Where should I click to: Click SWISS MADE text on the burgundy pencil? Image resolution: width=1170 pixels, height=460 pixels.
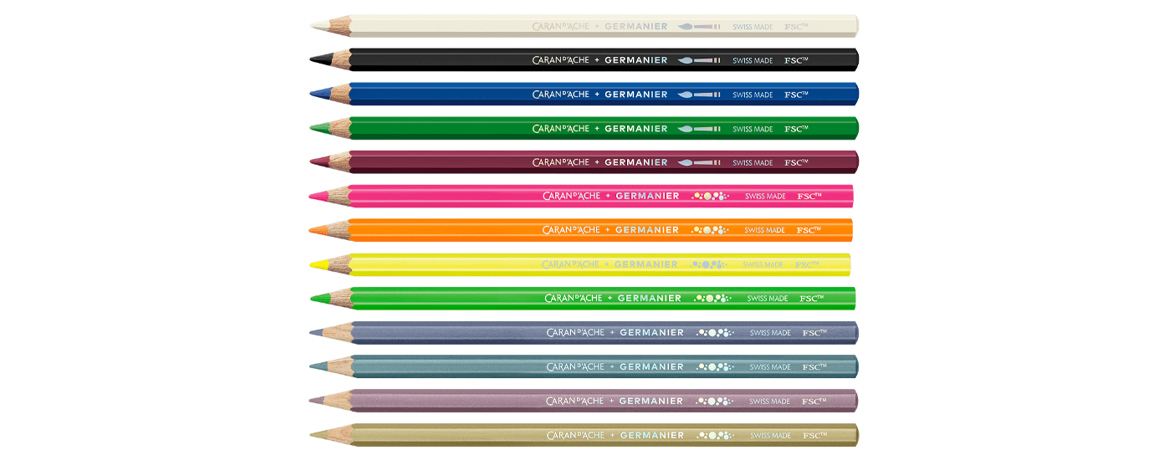(752, 162)
